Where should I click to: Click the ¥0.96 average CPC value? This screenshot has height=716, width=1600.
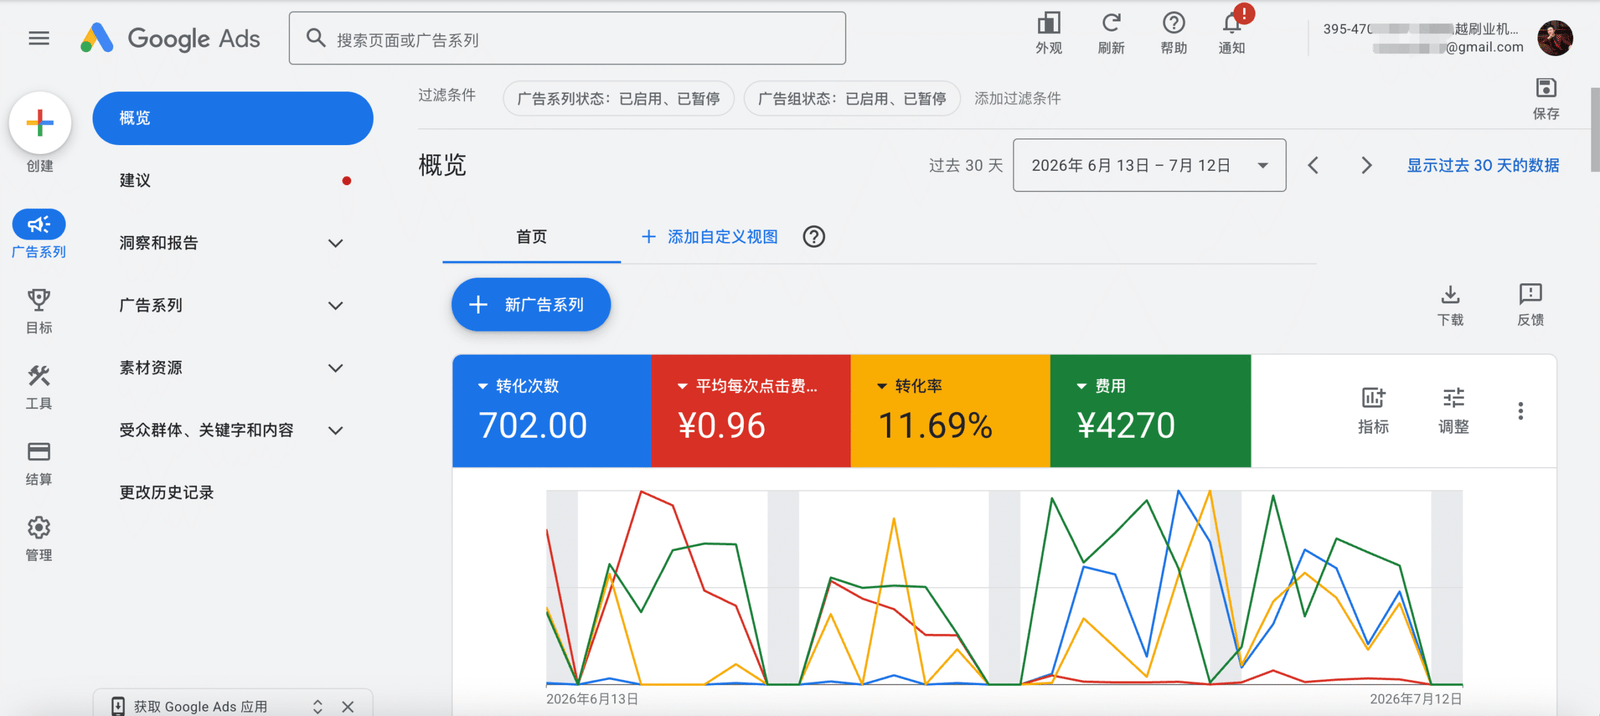point(722,425)
